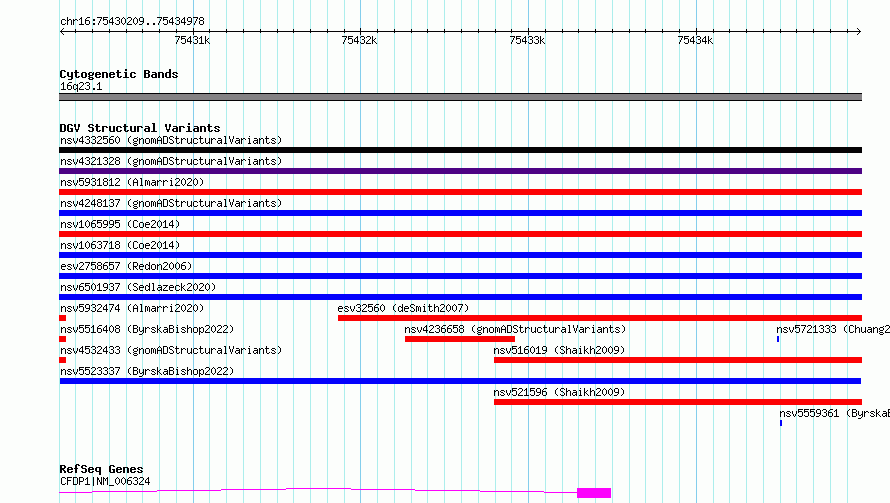
Task: Select the black nsv4332560 variant bar
Action: [x=460, y=150]
